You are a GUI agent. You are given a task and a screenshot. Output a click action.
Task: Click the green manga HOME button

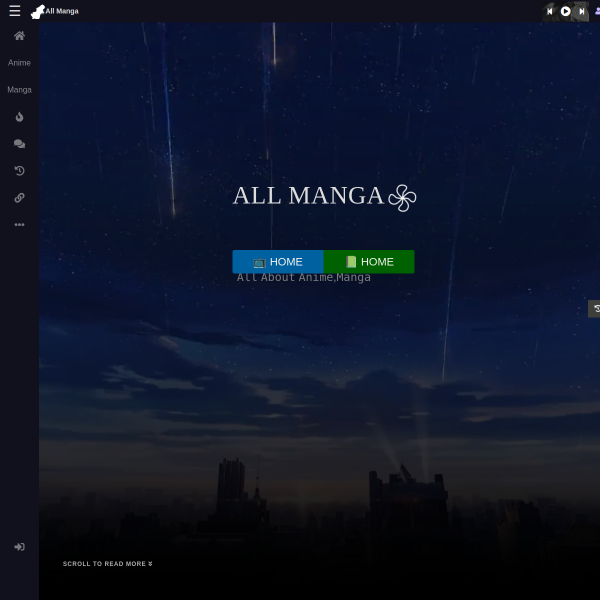pyautogui.click(x=369, y=262)
